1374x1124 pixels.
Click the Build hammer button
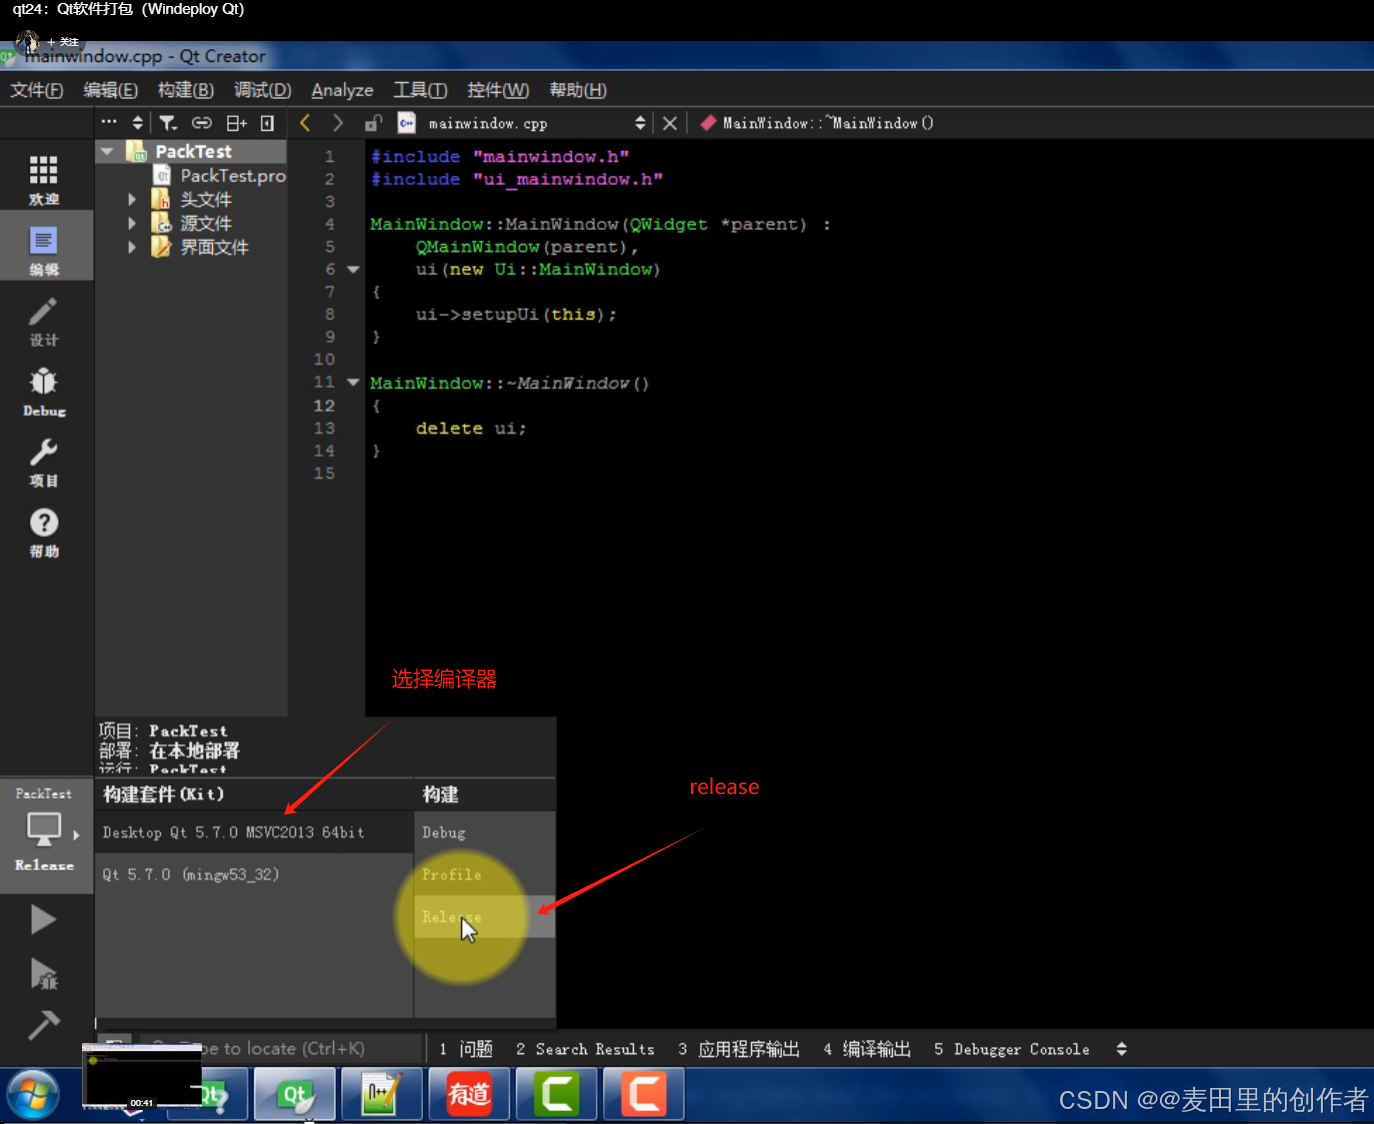(x=43, y=1024)
